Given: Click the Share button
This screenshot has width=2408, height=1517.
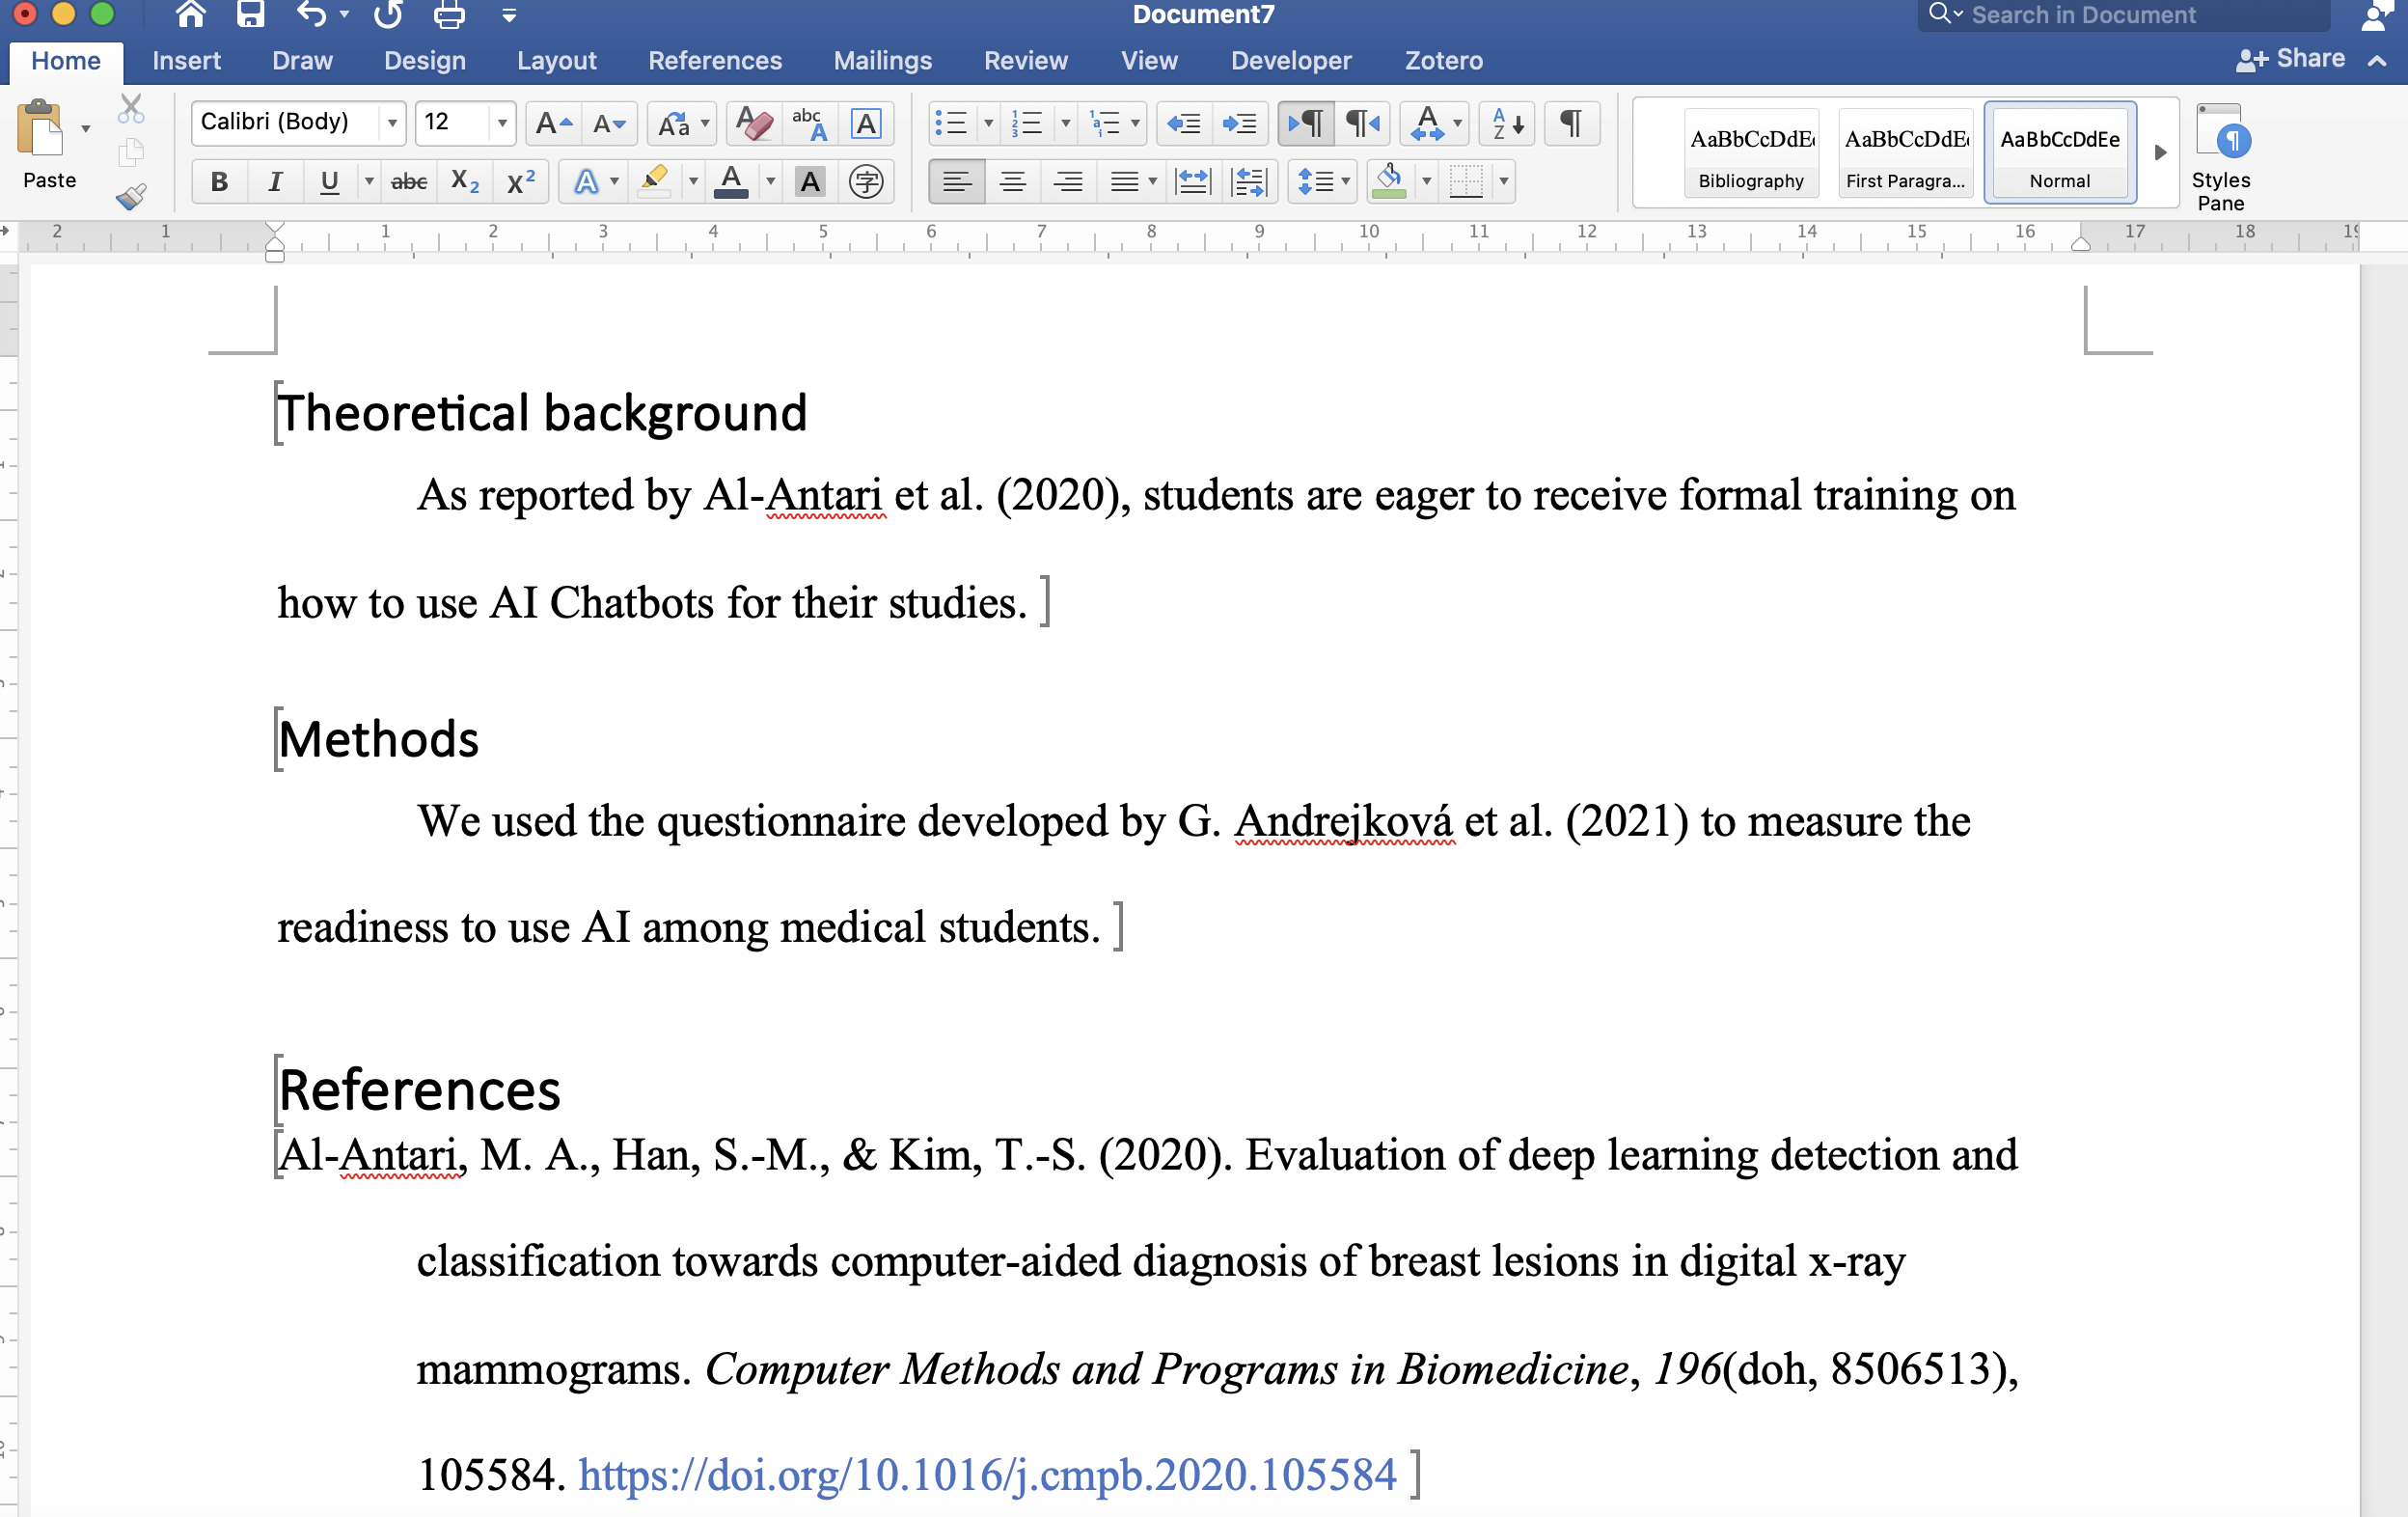Looking at the screenshot, I should point(2290,57).
